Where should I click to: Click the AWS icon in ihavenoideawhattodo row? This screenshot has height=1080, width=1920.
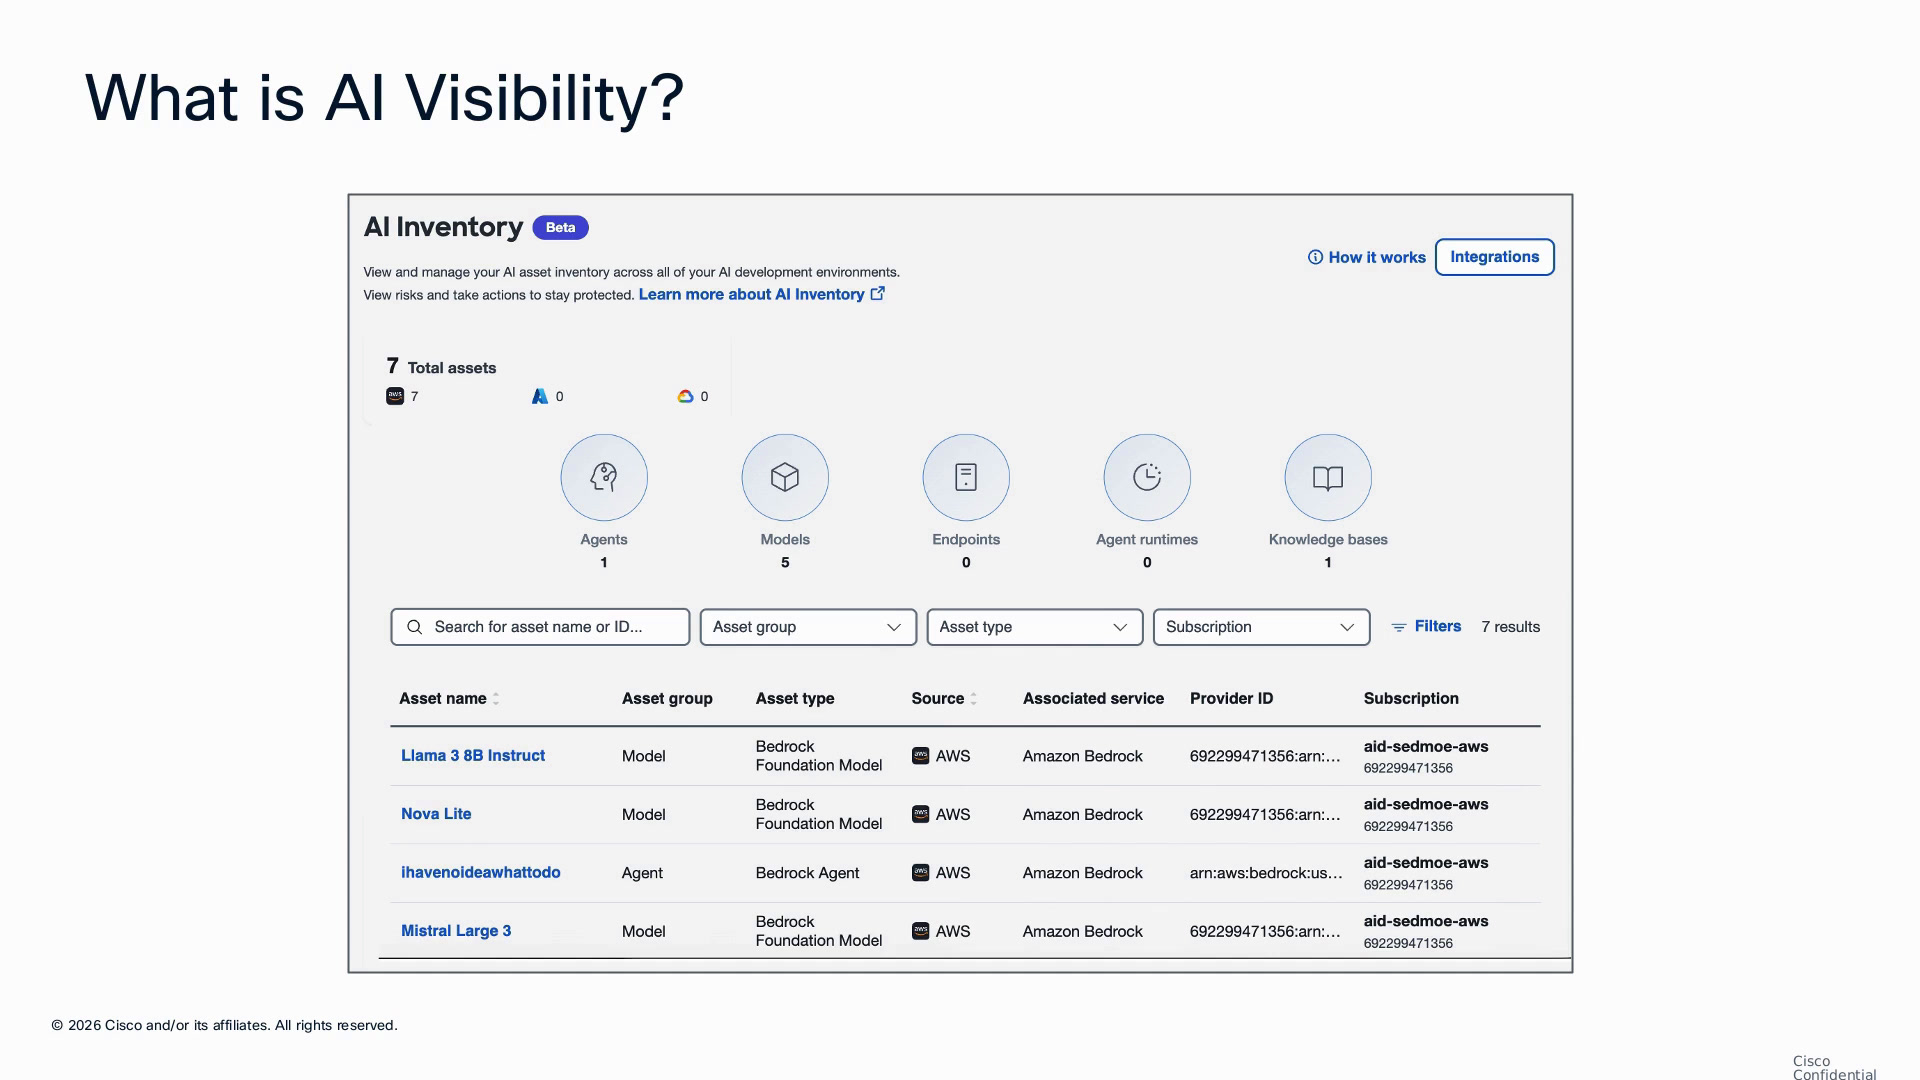pyautogui.click(x=921, y=873)
